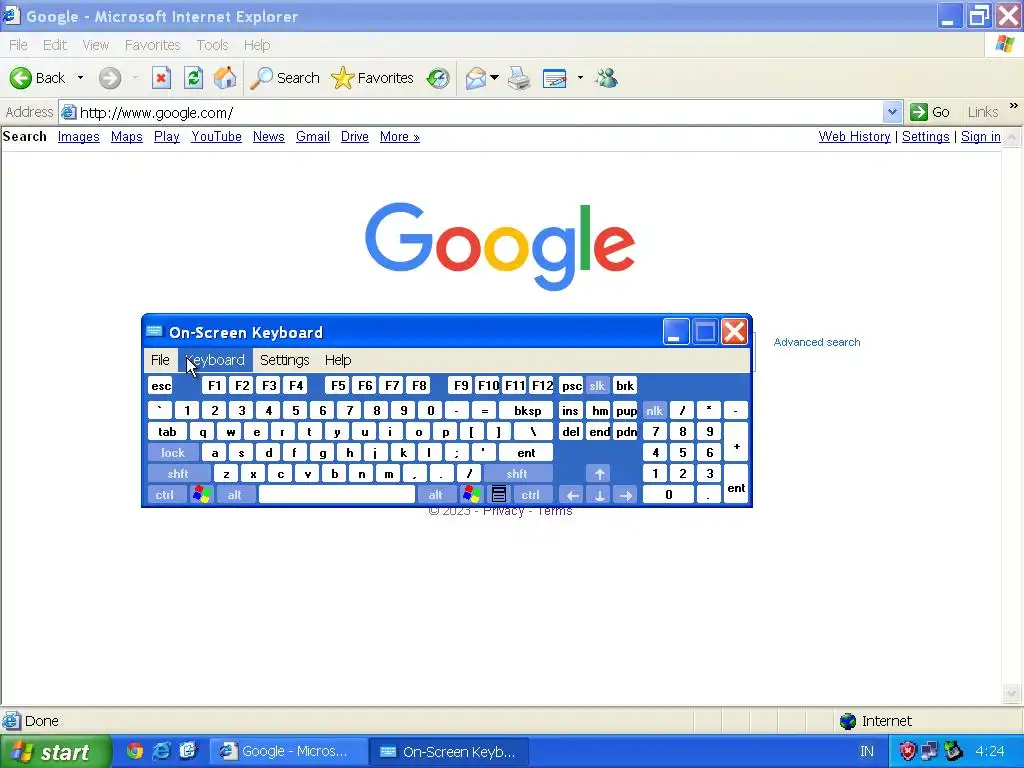Screen dimensions: 1024x768
Task: Open the Web History link
Action: pyautogui.click(x=854, y=136)
